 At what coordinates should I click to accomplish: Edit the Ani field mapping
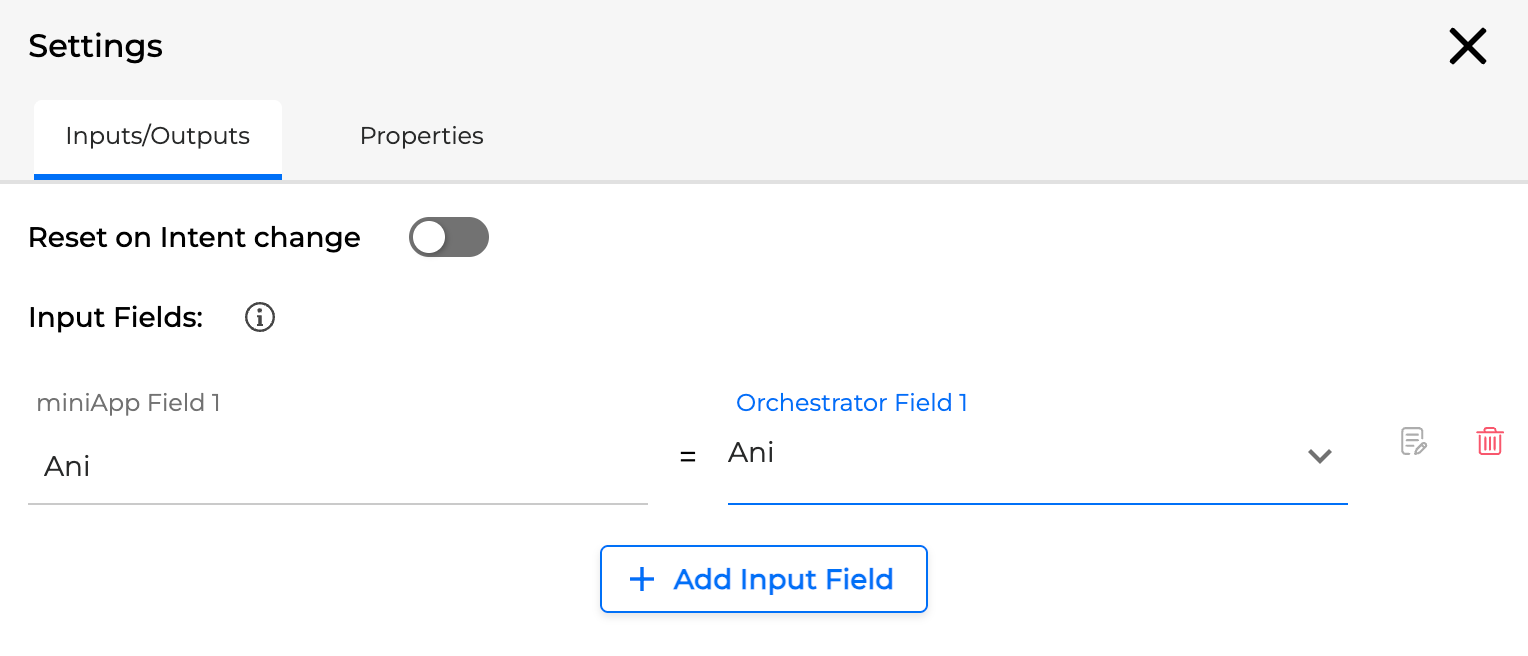1413,441
